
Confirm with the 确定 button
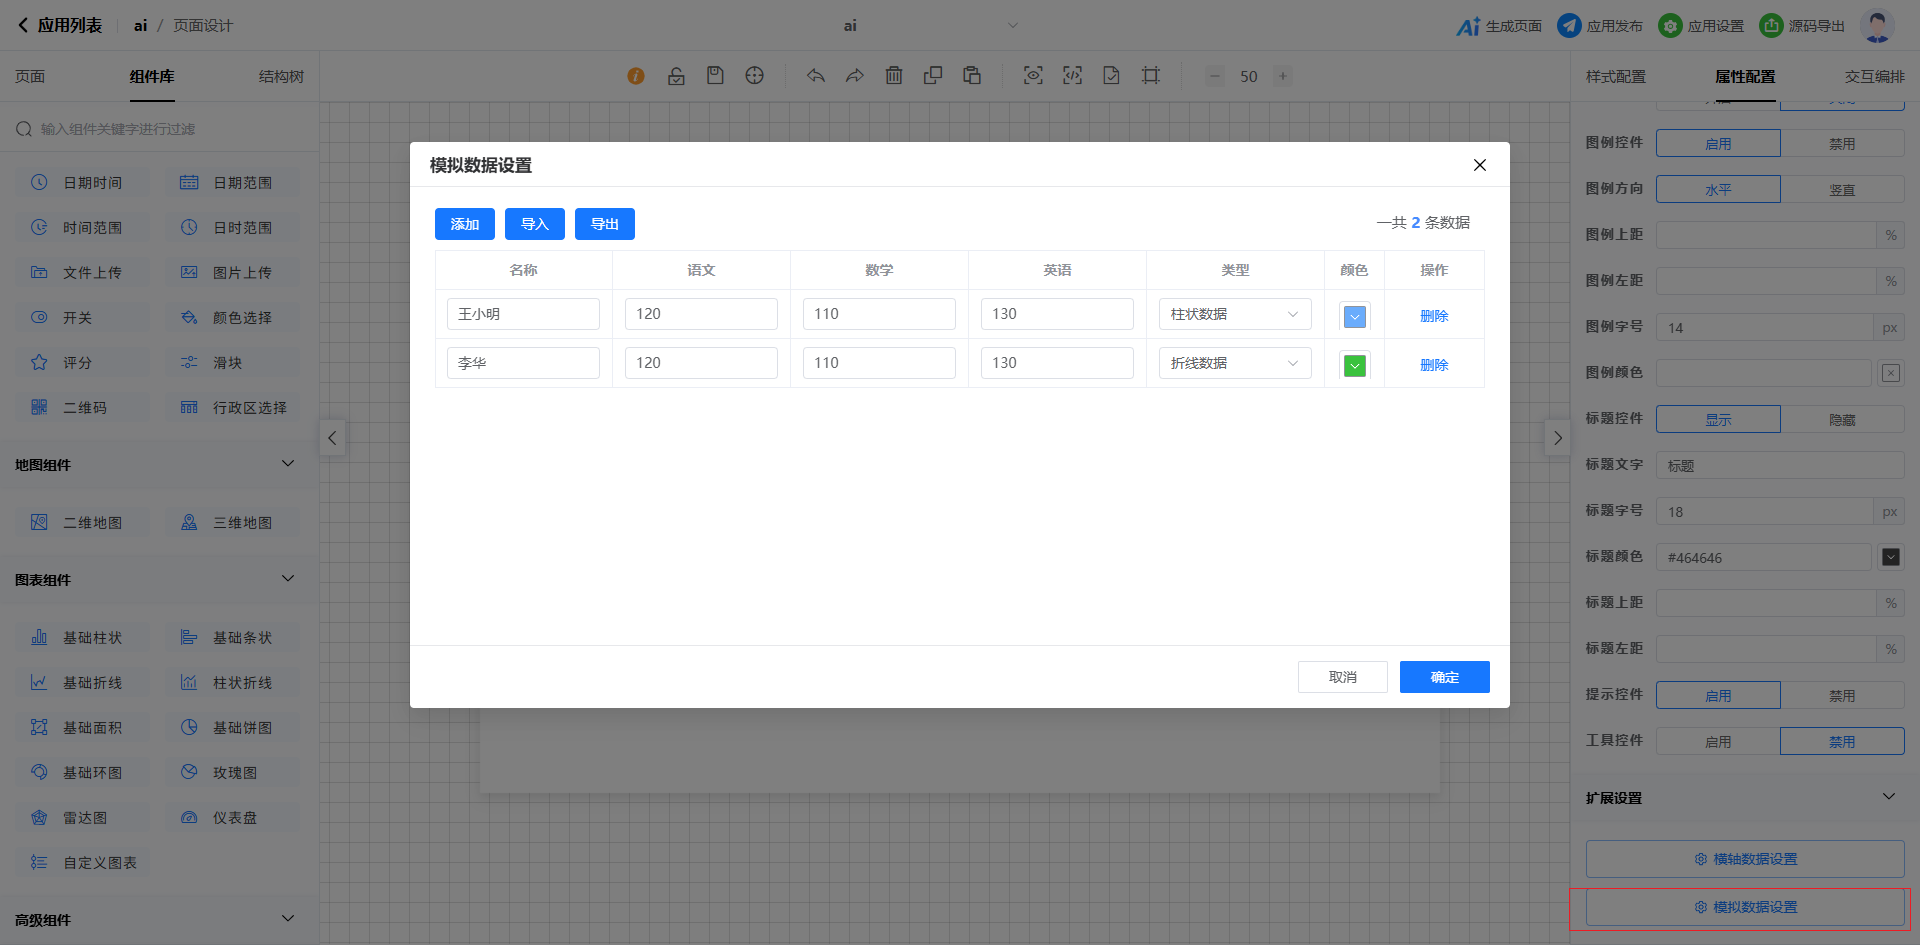pos(1444,677)
